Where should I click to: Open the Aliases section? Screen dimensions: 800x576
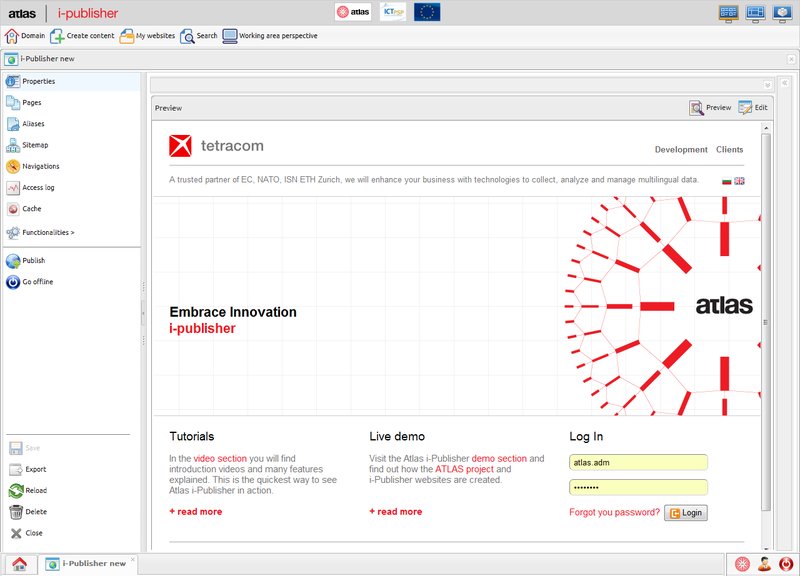click(x=71, y=124)
